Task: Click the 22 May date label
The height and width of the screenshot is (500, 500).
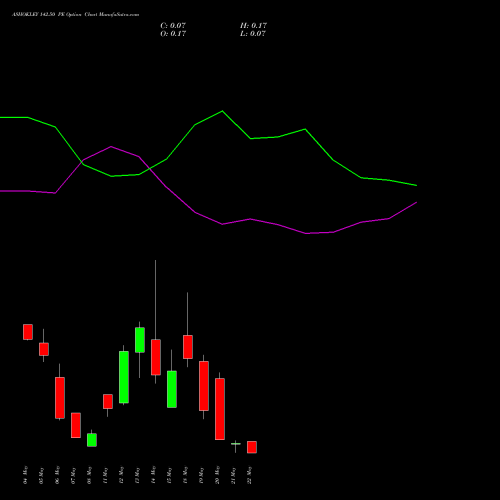Action: click(250, 475)
